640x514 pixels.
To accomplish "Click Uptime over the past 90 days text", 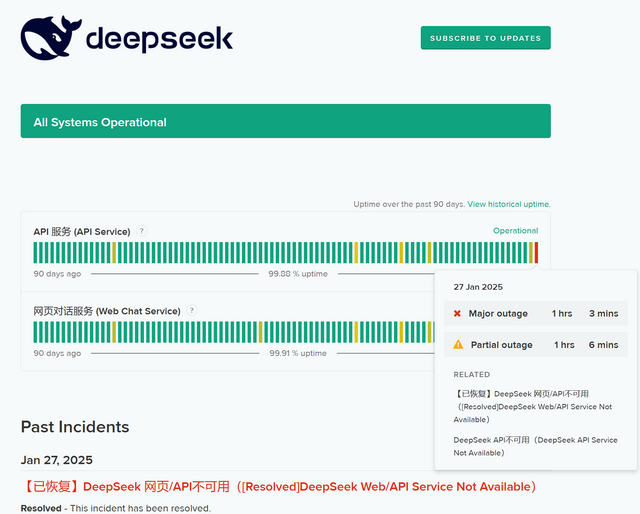I will click(x=409, y=204).
